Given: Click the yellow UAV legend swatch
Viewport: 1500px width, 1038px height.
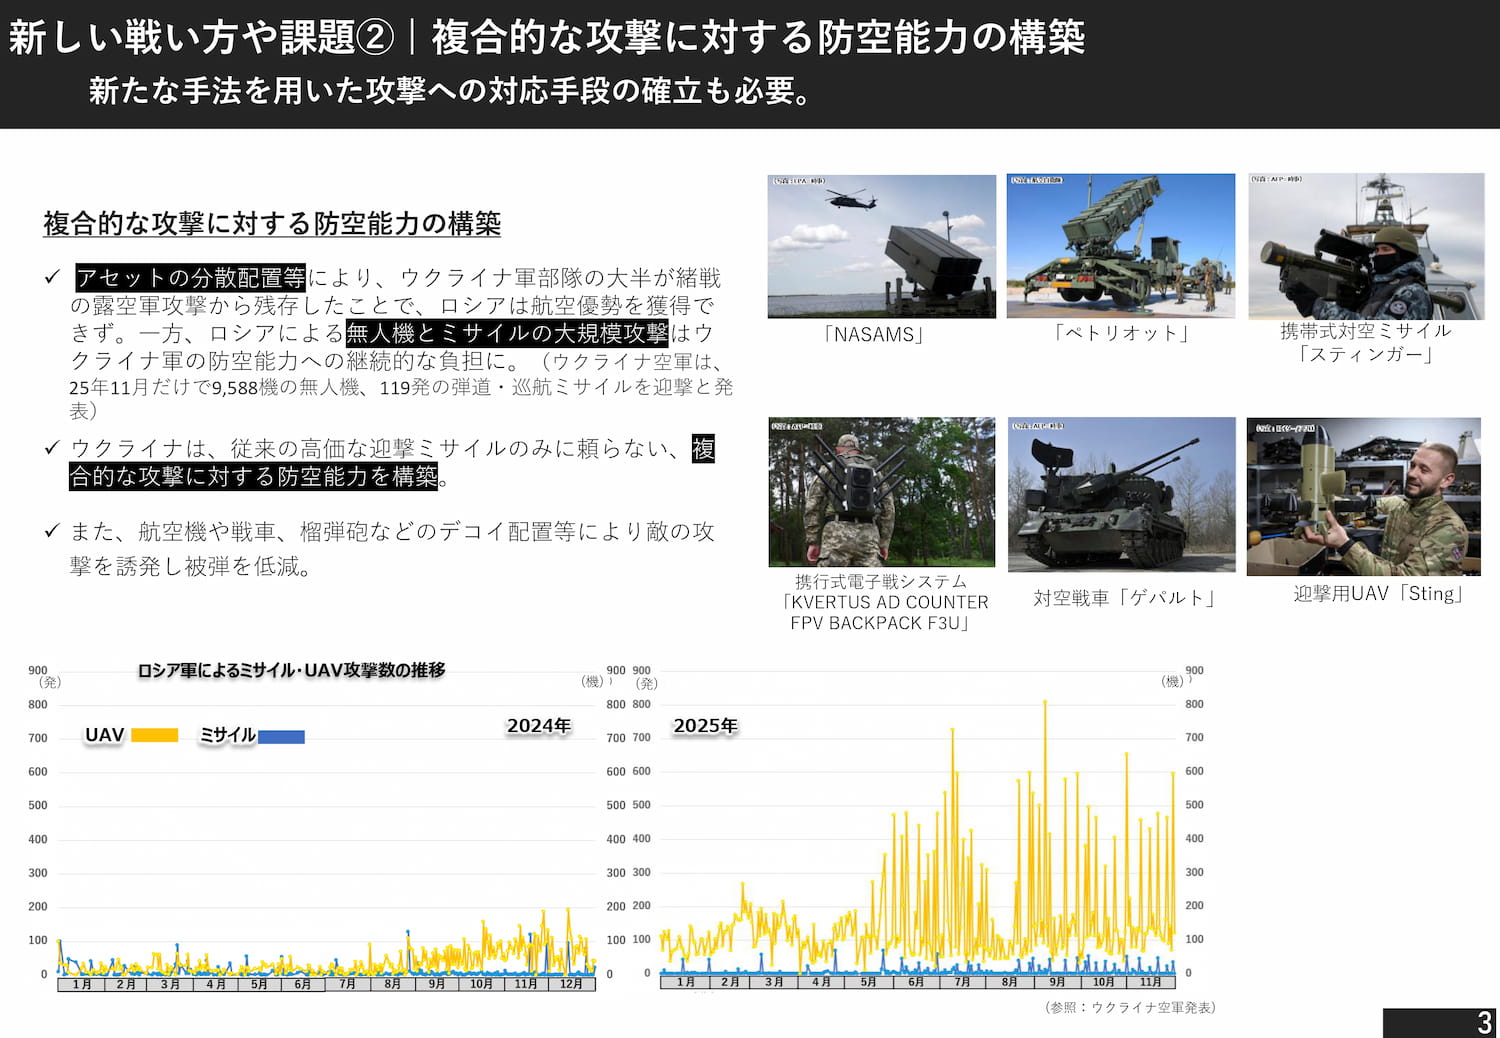Looking at the screenshot, I should click(x=154, y=735).
